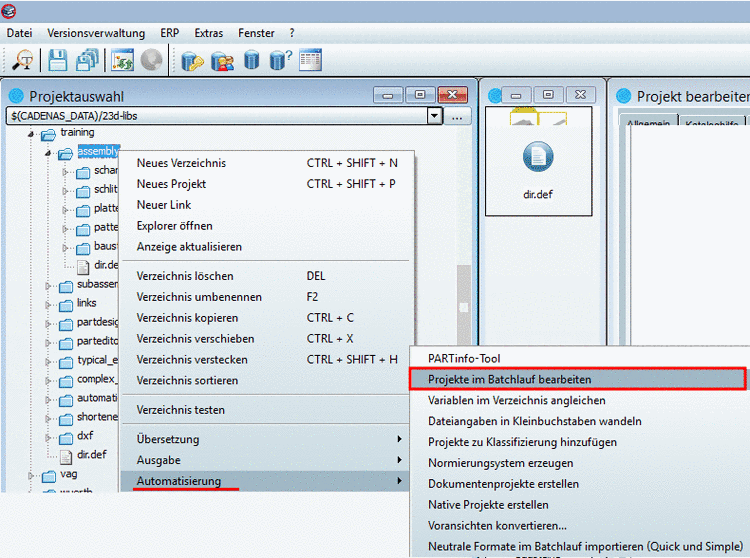Screen dimensions: 750x558
Task: Click the text search magnifier toolbar icon
Action: [x=22, y=61]
